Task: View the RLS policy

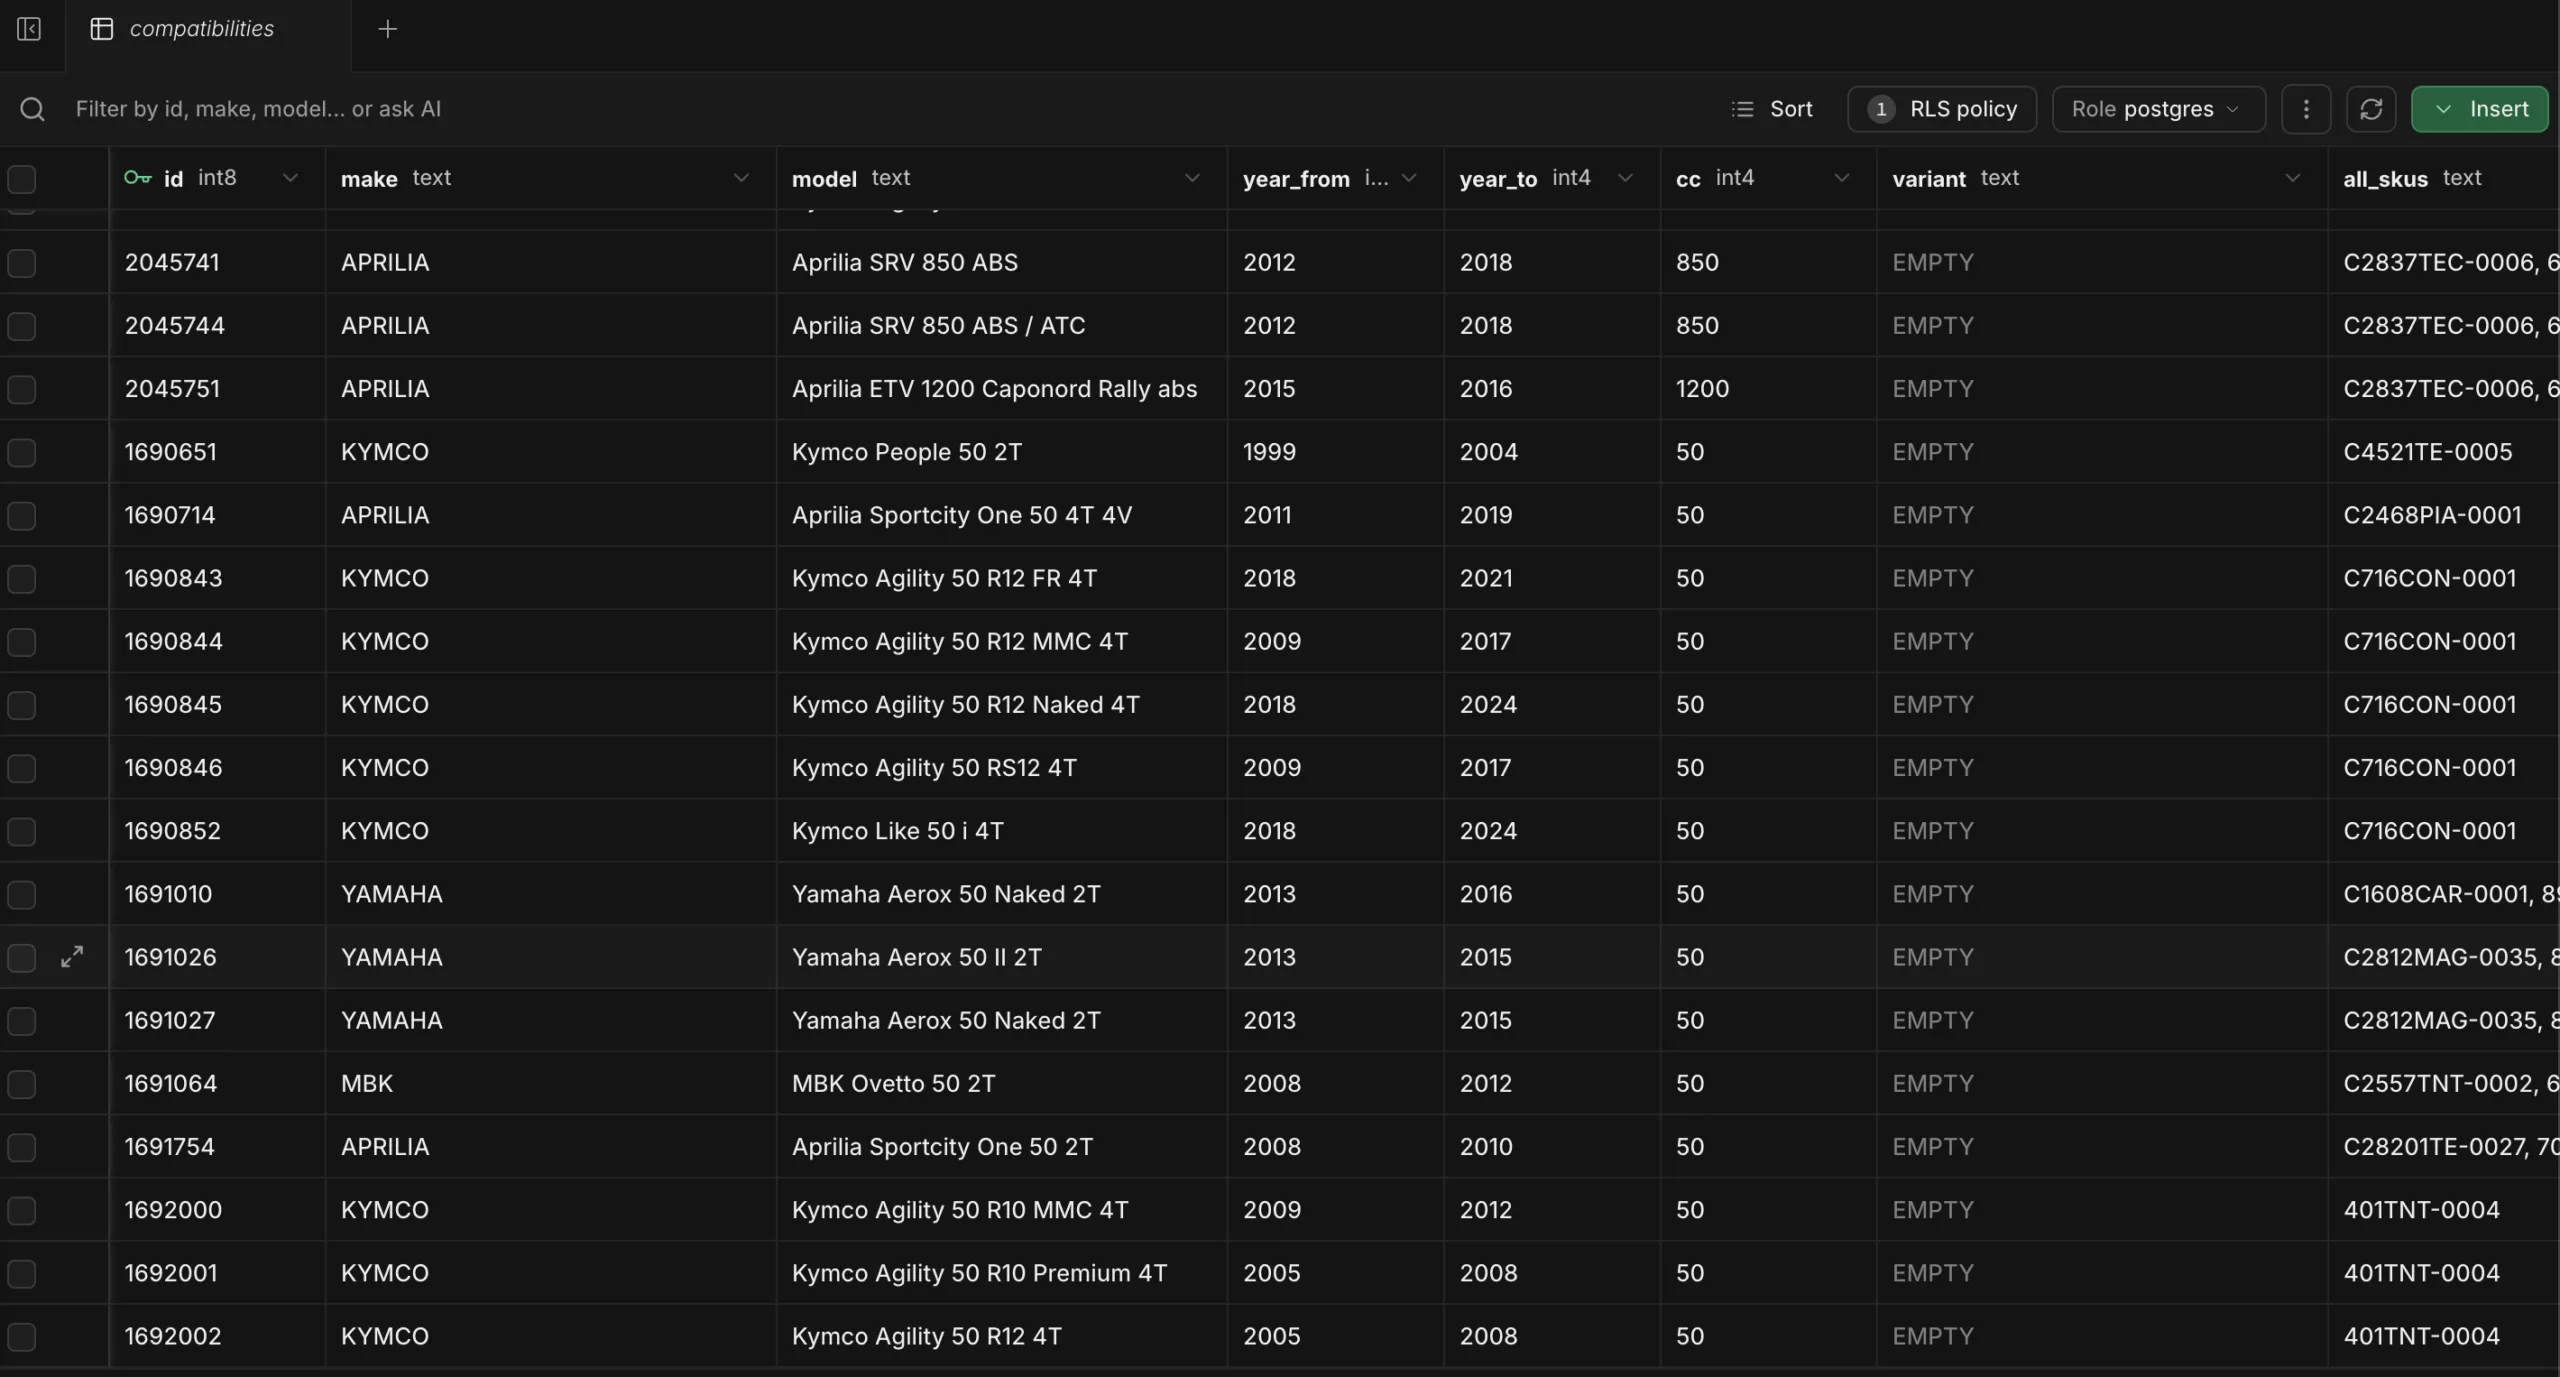Action: (1942, 109)
